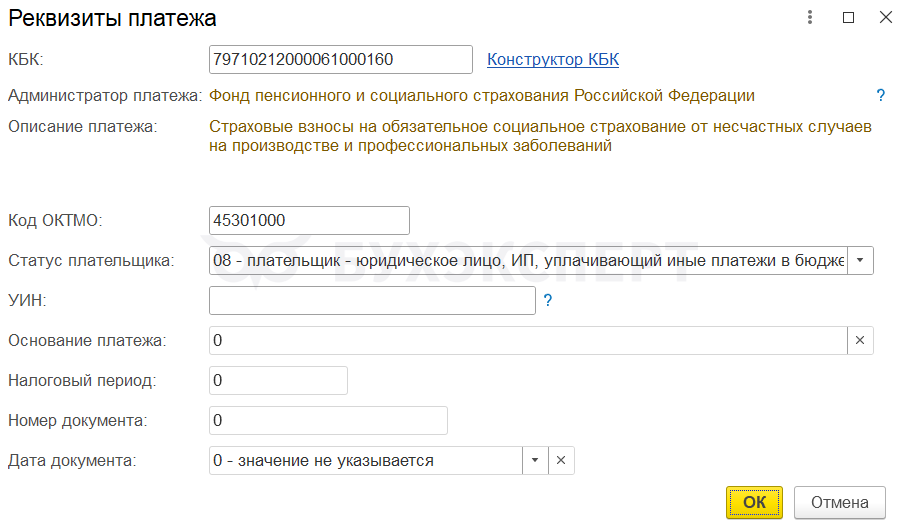The image size is (899, 527).
Task: Select the empty УИН input field
Action: (372, 300)
